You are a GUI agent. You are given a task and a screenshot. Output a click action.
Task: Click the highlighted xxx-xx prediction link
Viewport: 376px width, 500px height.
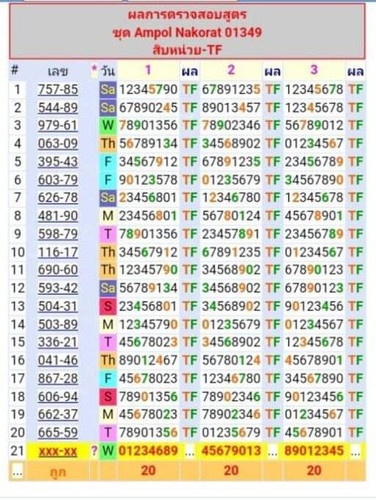pos(58,451)
